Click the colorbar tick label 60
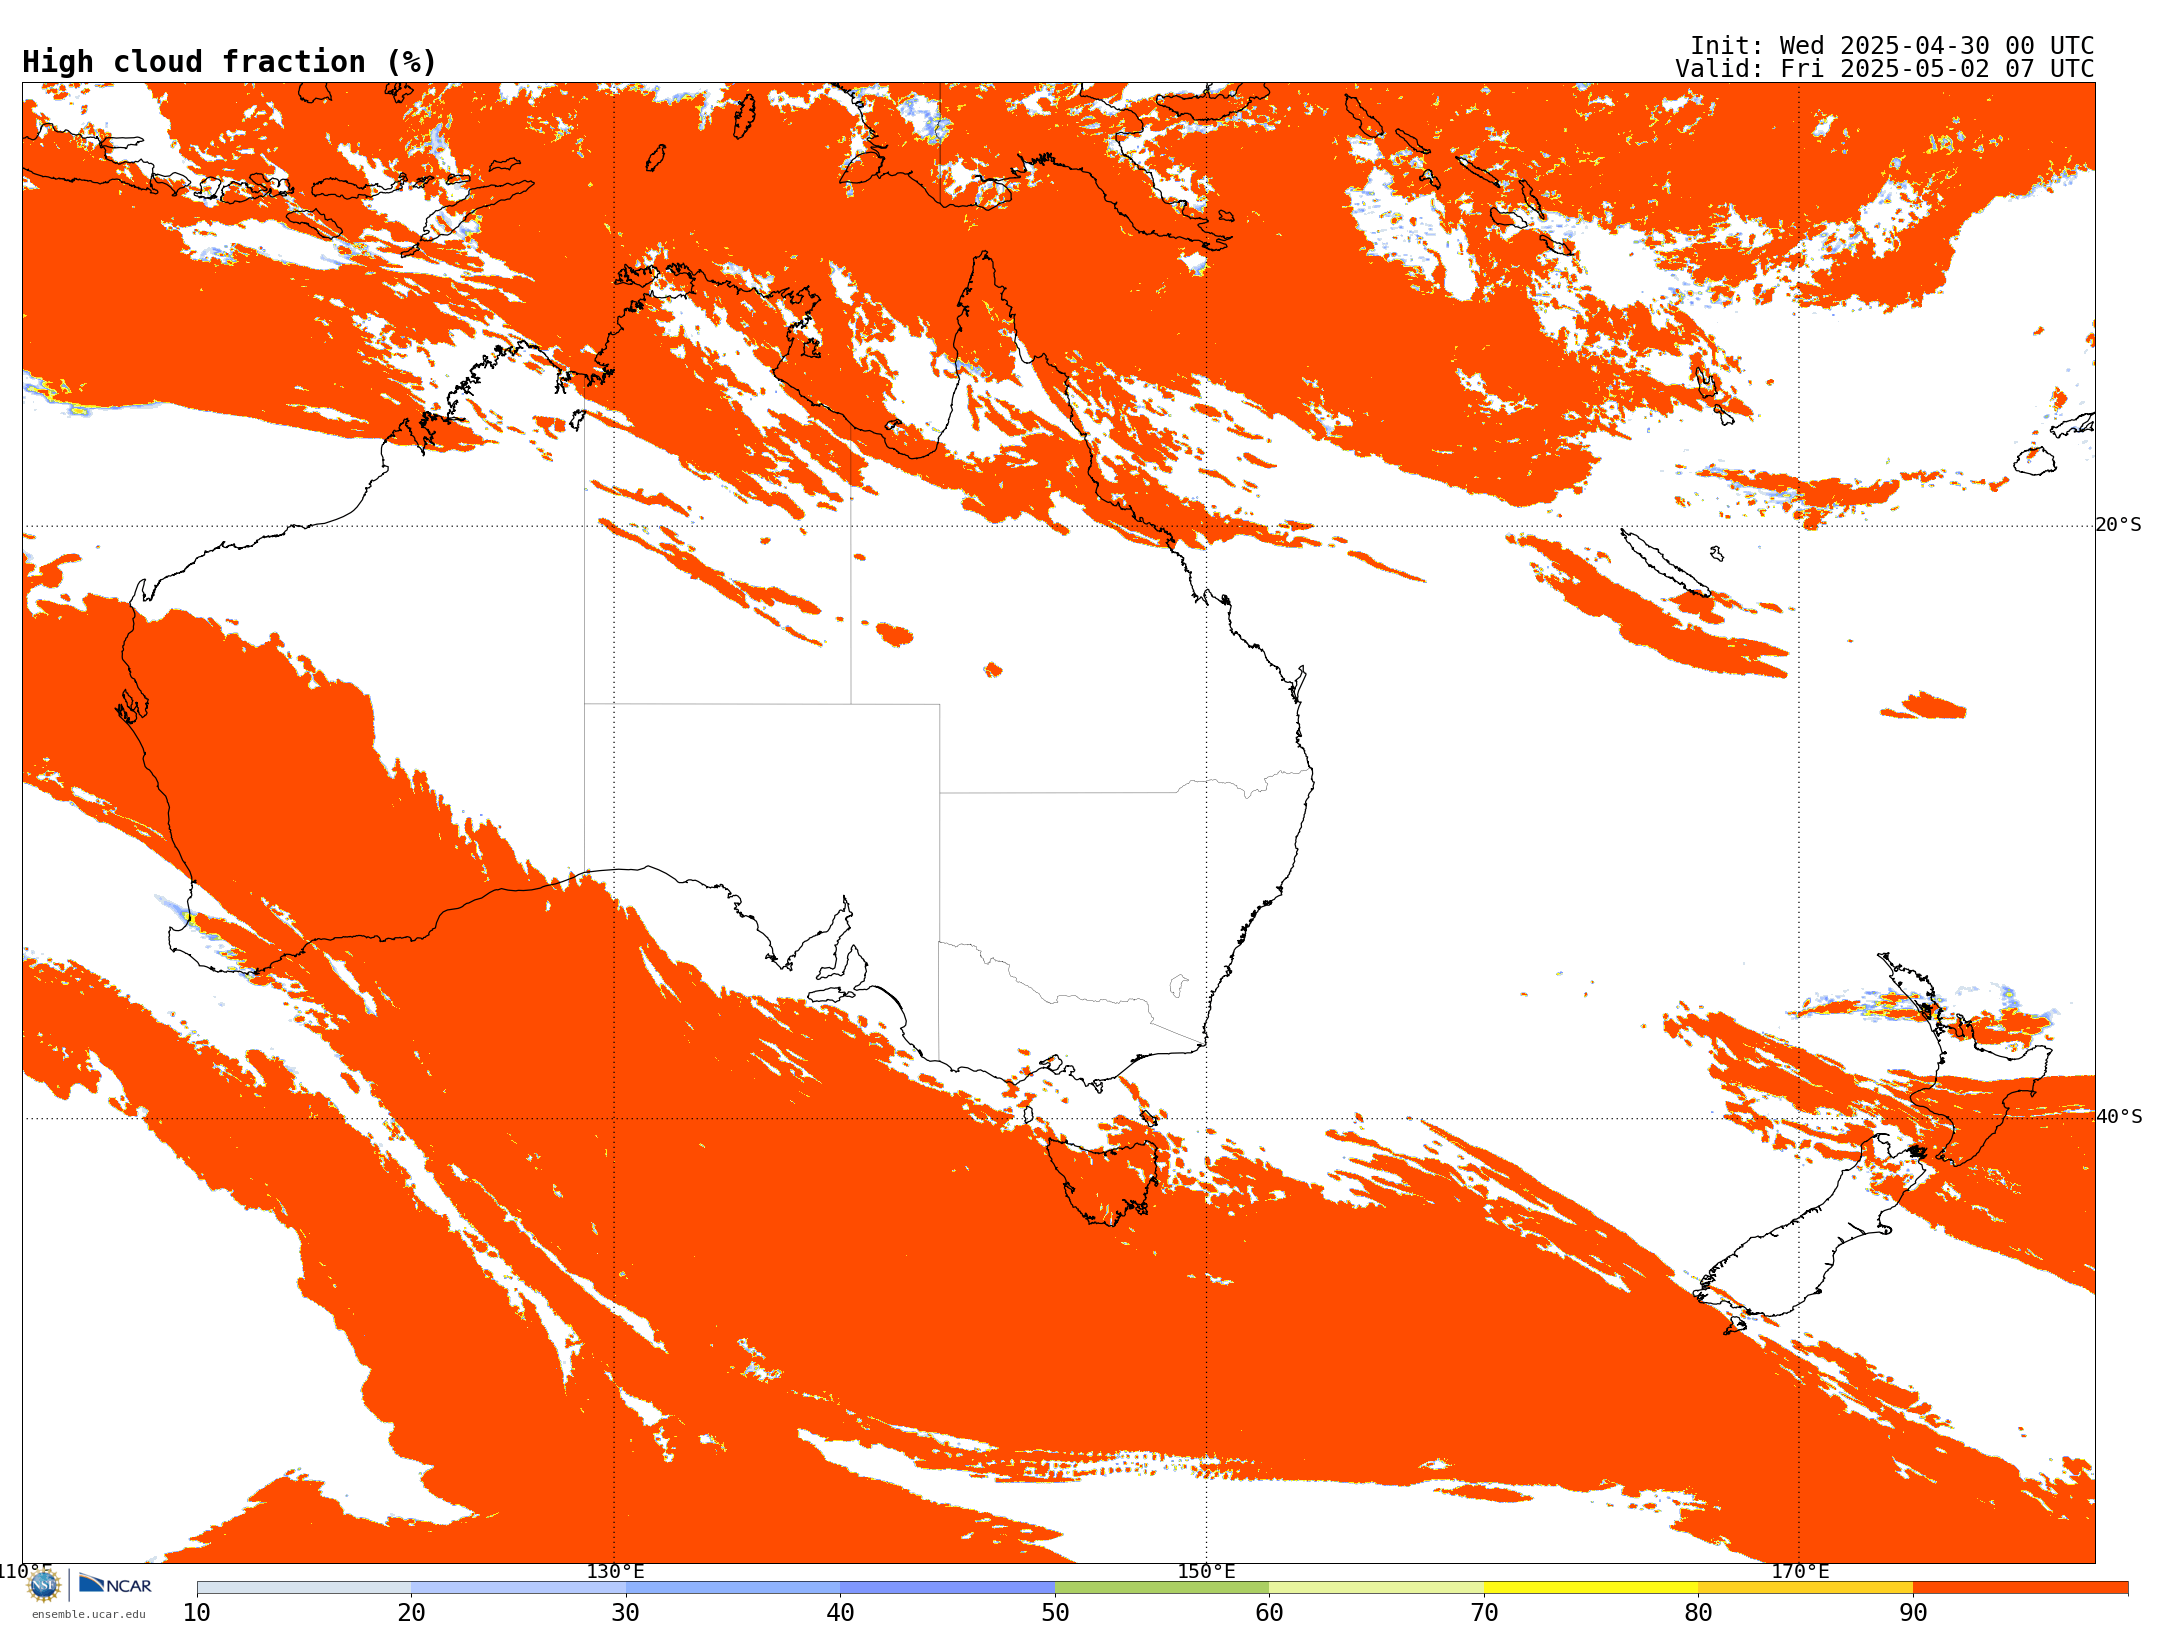 pyautogui.click(x=1269, y=1613)
